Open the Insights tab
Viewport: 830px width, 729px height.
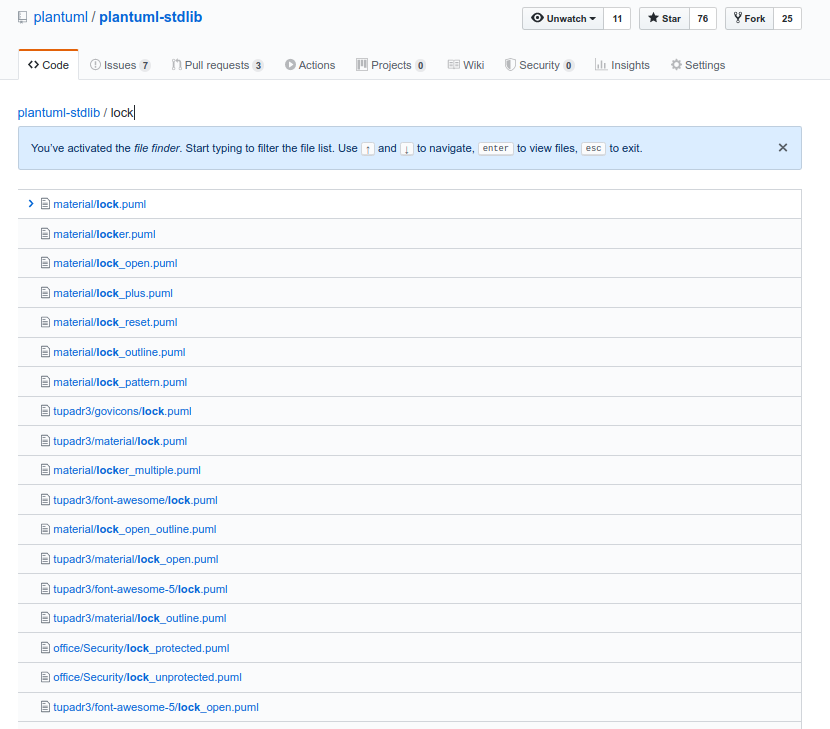[622, 65]
